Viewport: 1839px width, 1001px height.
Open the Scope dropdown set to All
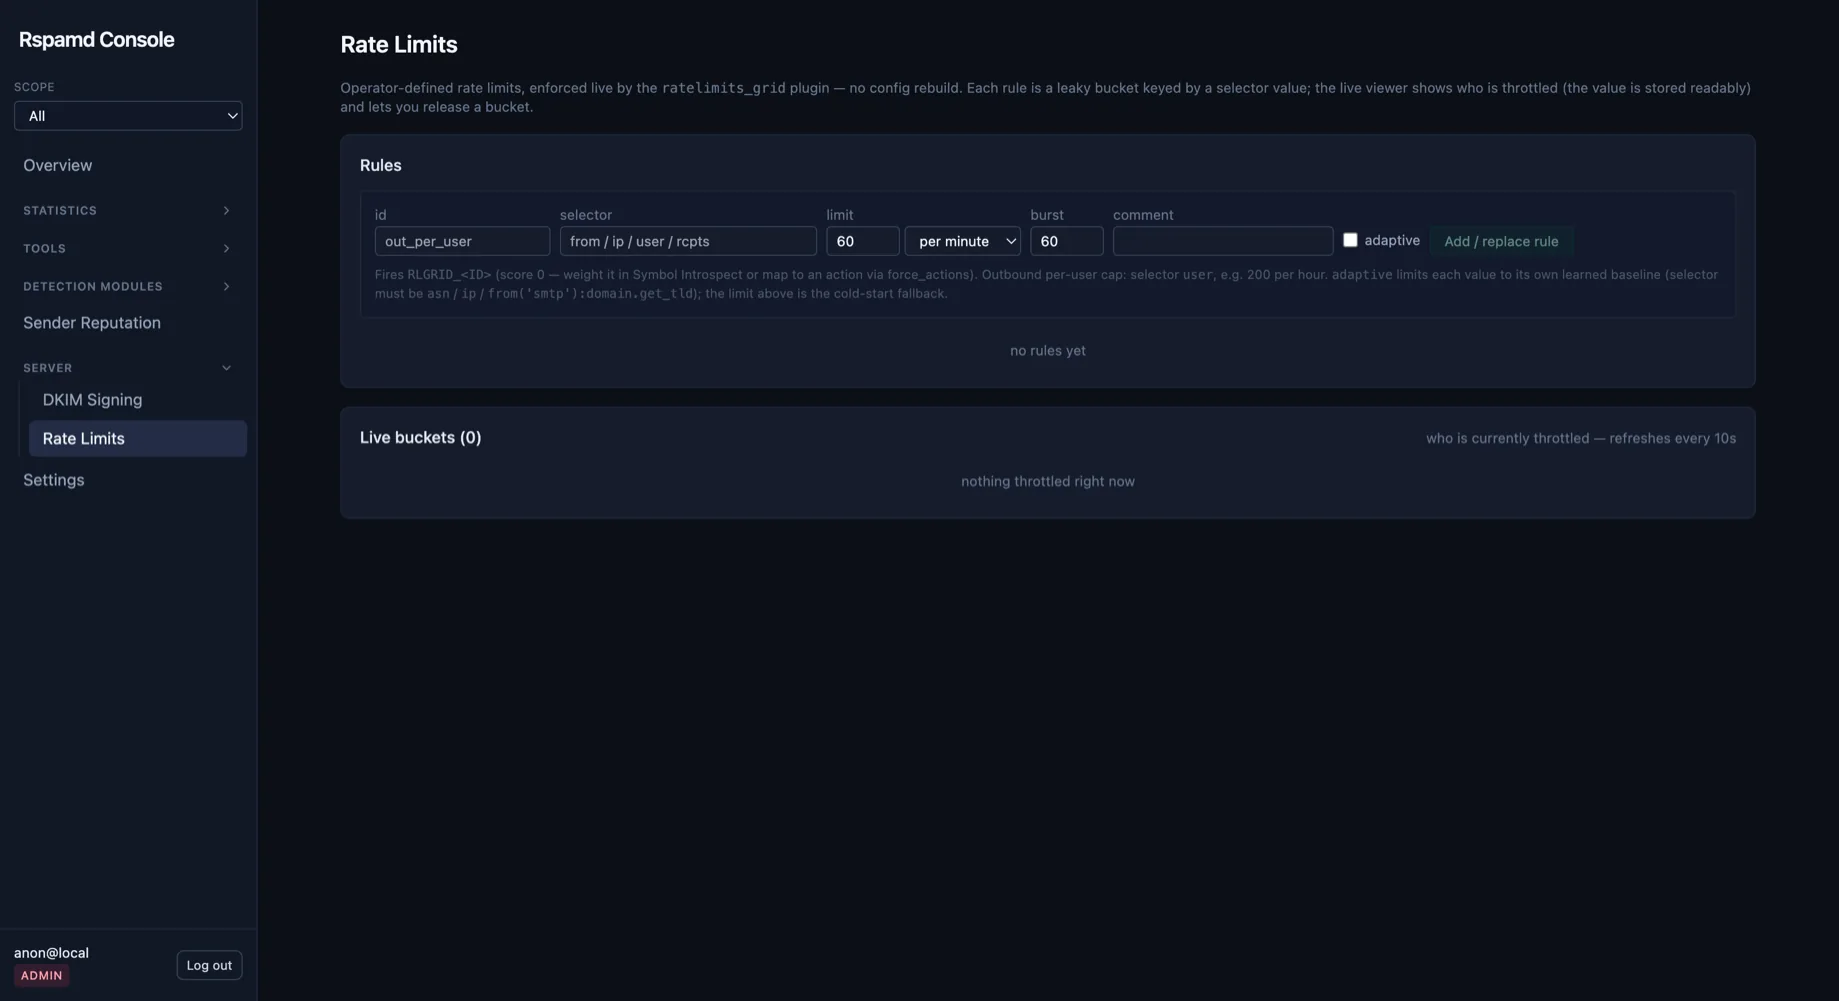(x=128, y=116)
